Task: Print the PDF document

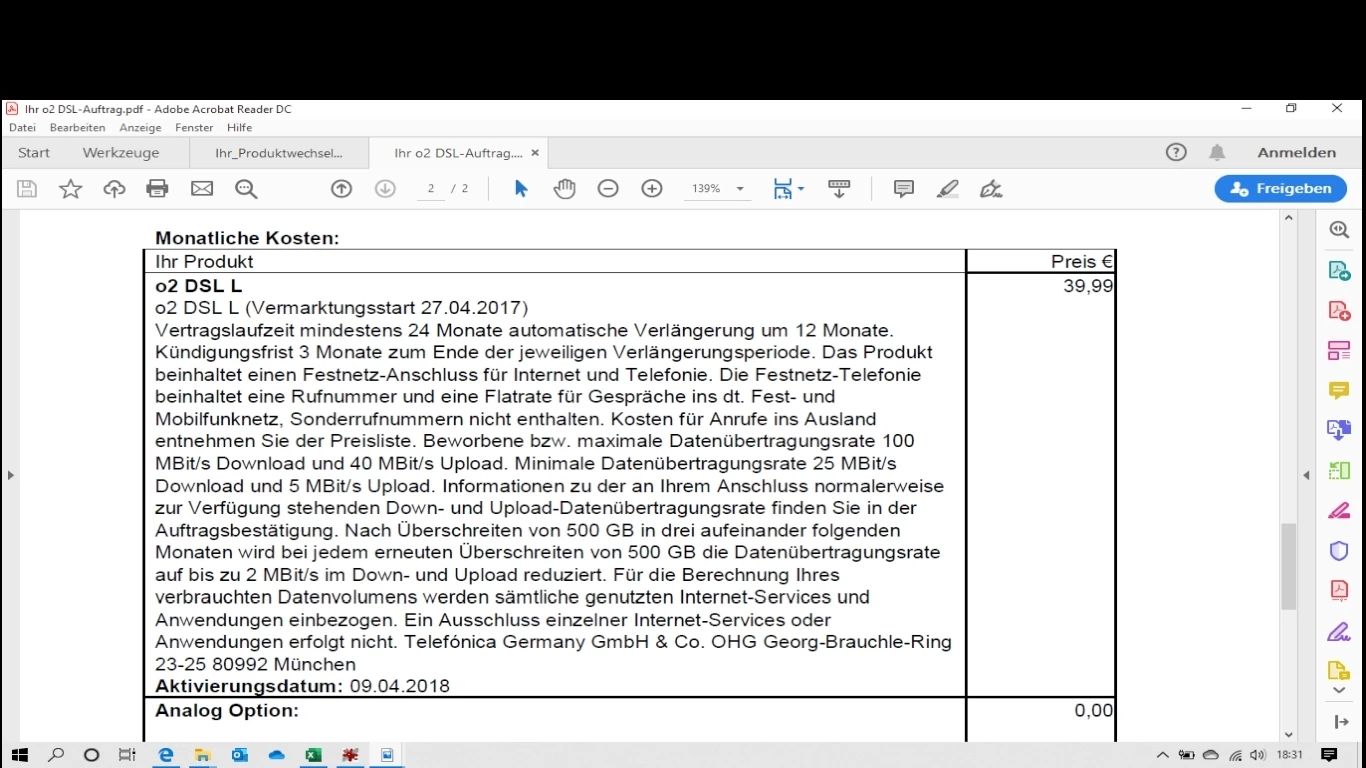Action: click(x=157, y=188)
